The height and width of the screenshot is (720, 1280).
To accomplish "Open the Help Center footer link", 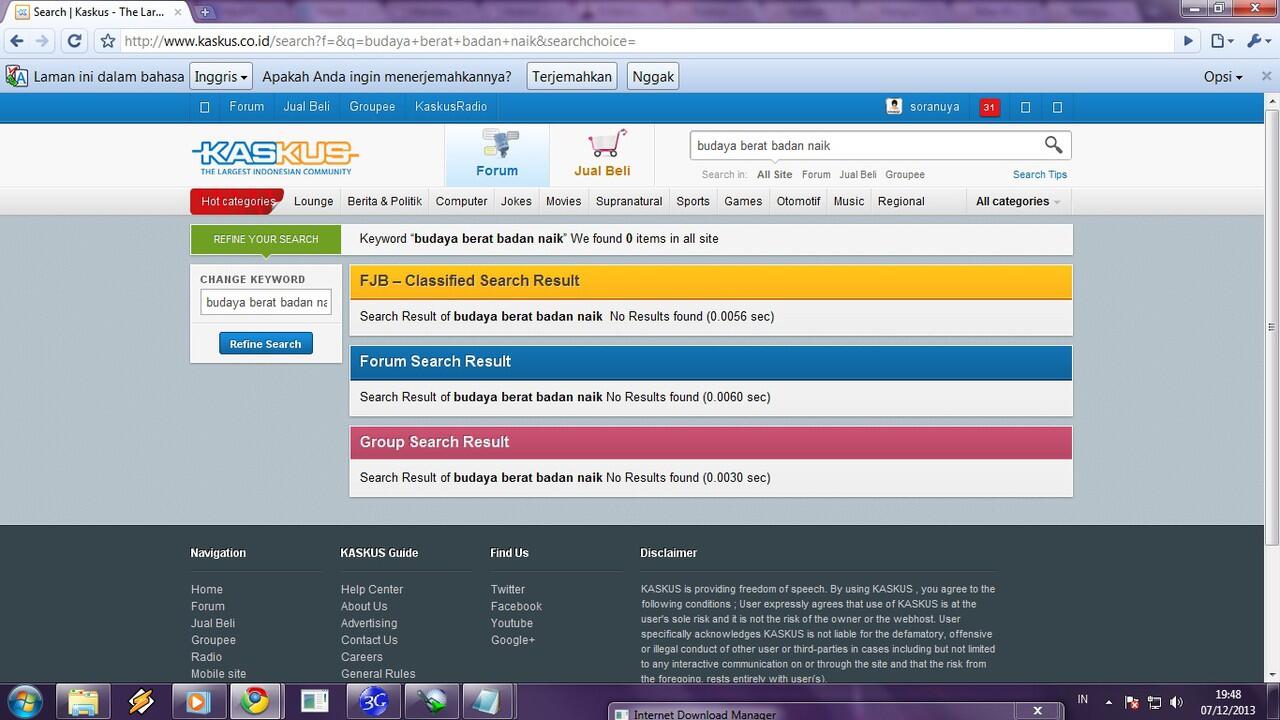I will (x=372, y=590).
